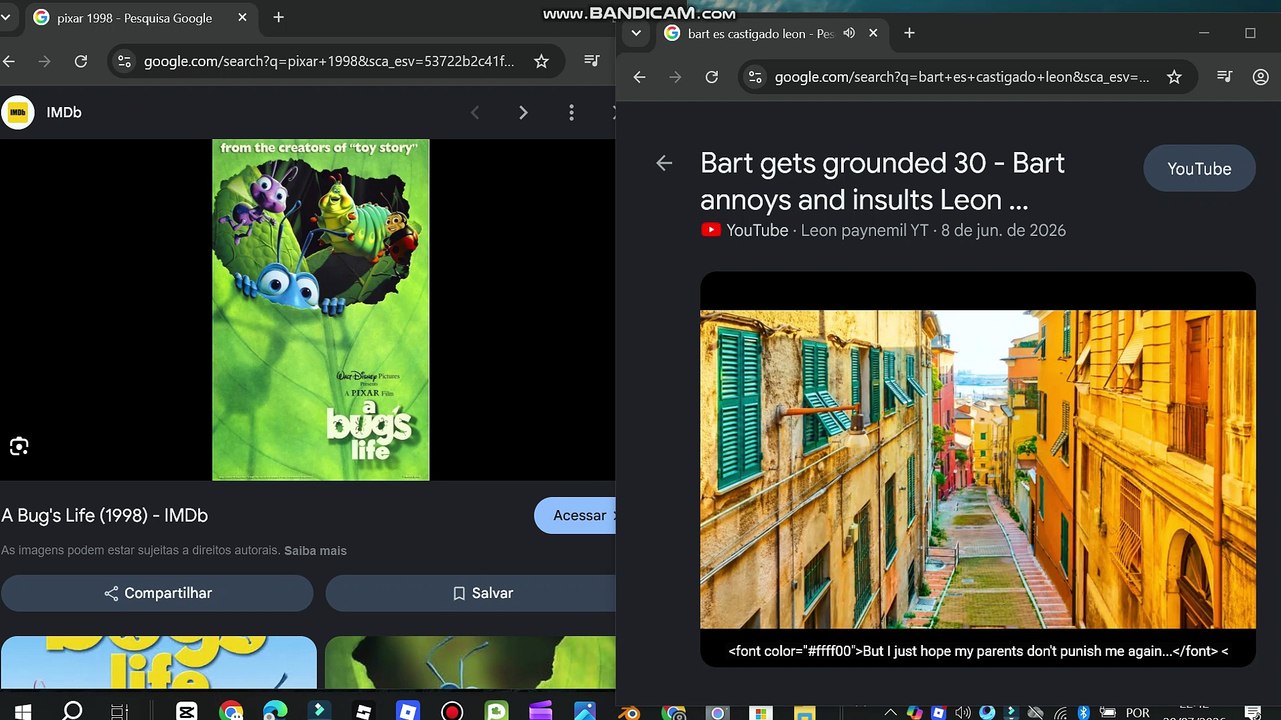Open Windows Start menu
The image size is (1281, 720).
point(23,711)
